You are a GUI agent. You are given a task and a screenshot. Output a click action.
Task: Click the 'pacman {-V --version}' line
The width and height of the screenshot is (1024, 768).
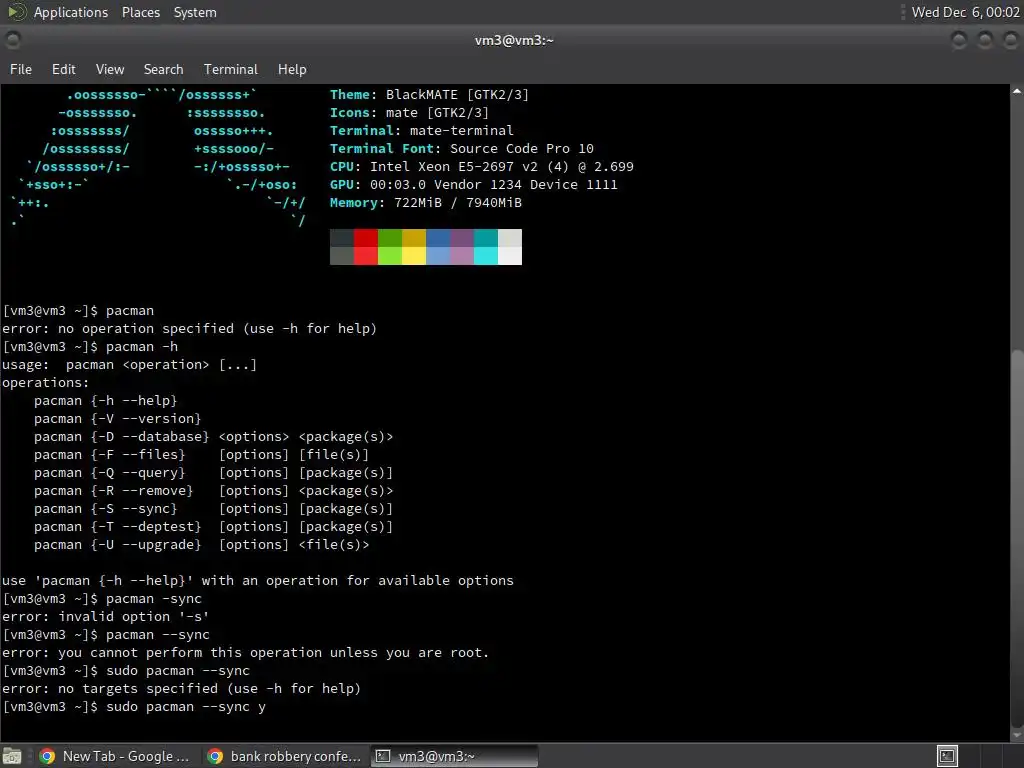pos(118,419)
